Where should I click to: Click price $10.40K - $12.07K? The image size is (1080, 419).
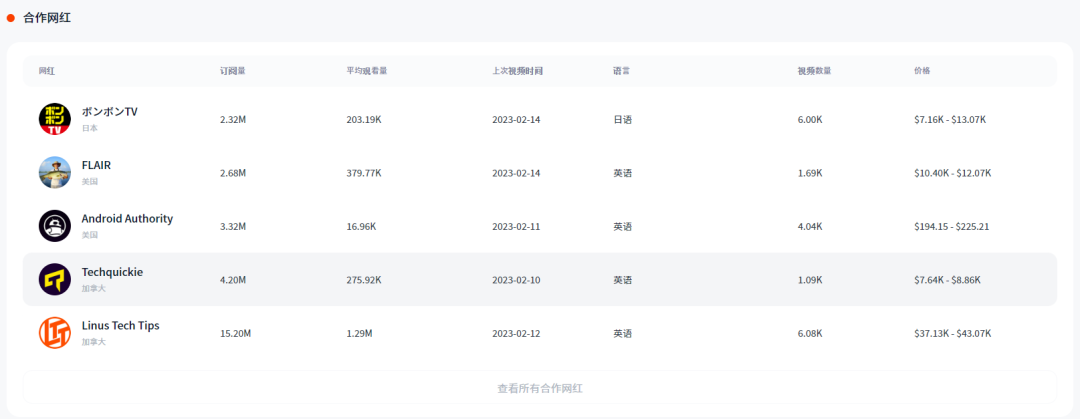click(953, 173)
